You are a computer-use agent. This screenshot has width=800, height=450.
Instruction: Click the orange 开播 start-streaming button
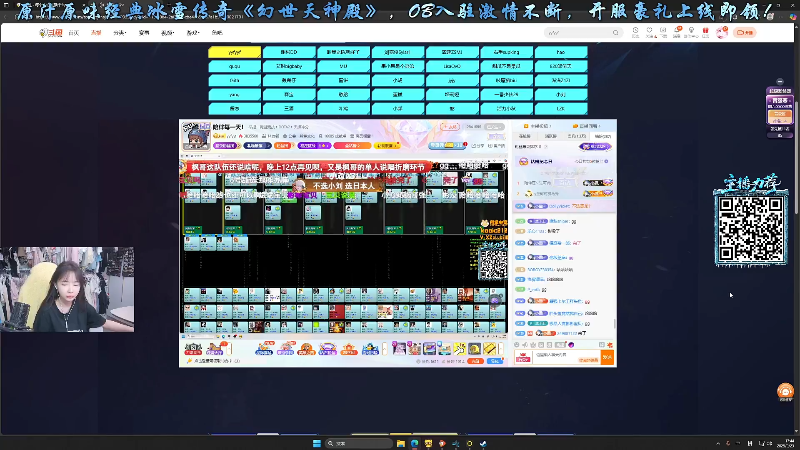pyautogui.click(x=745, y=33)
